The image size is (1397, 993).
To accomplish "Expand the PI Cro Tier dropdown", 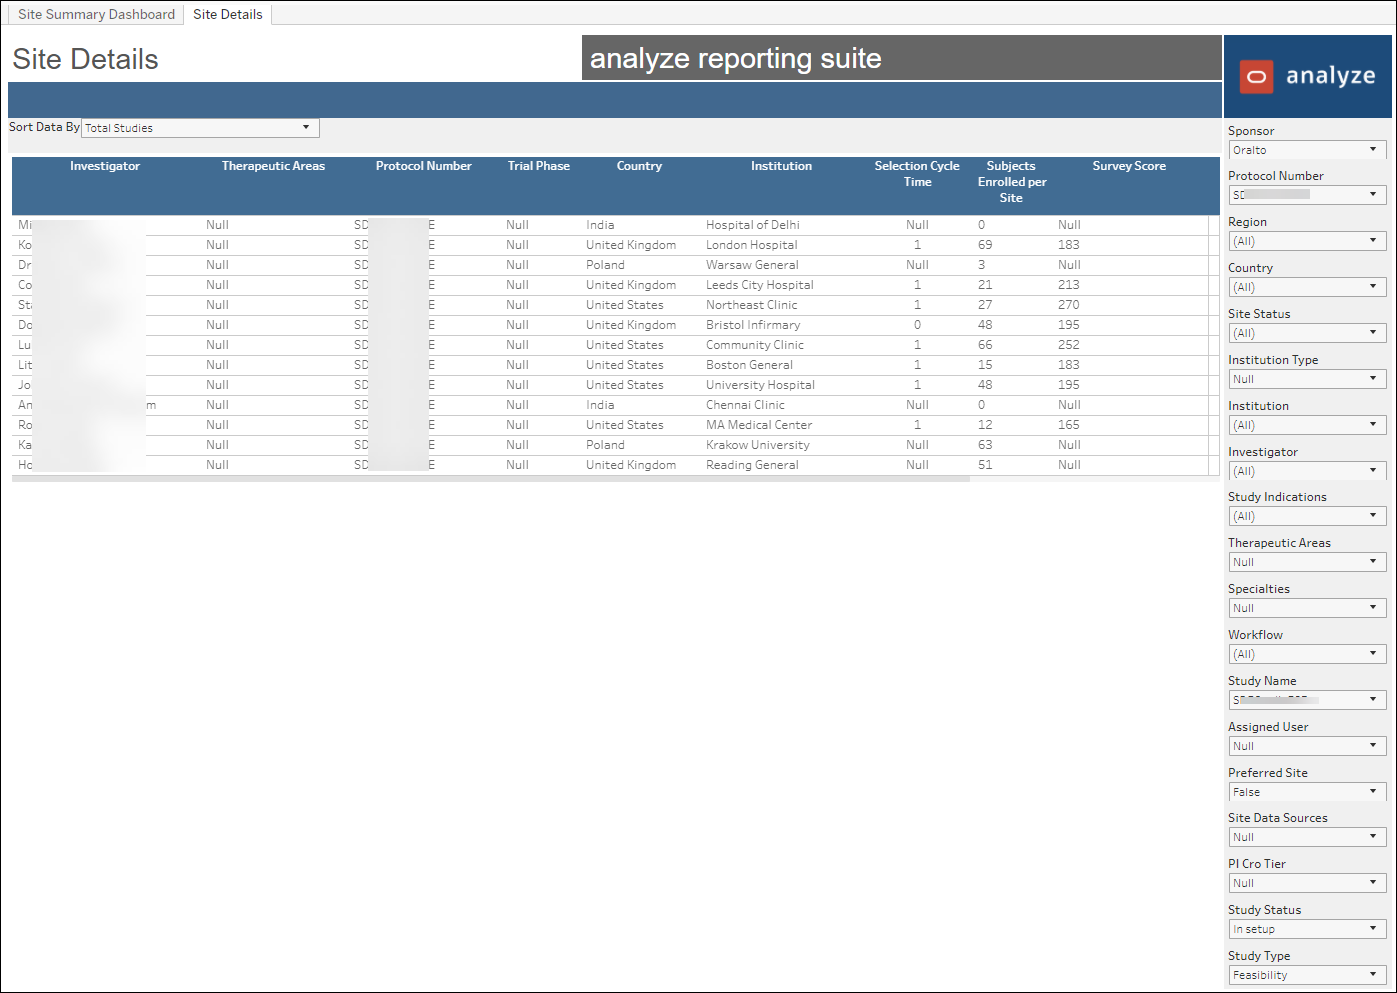I will 1307,883.
